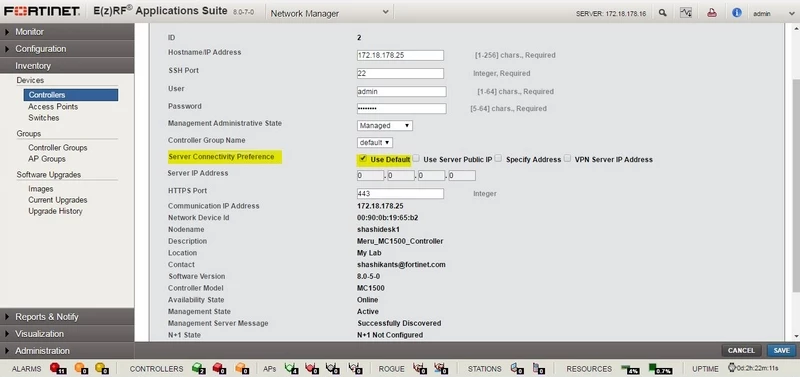Open the diagnostics graph icon in header
This screenshot has width=800, height=377.
(686, 13)
